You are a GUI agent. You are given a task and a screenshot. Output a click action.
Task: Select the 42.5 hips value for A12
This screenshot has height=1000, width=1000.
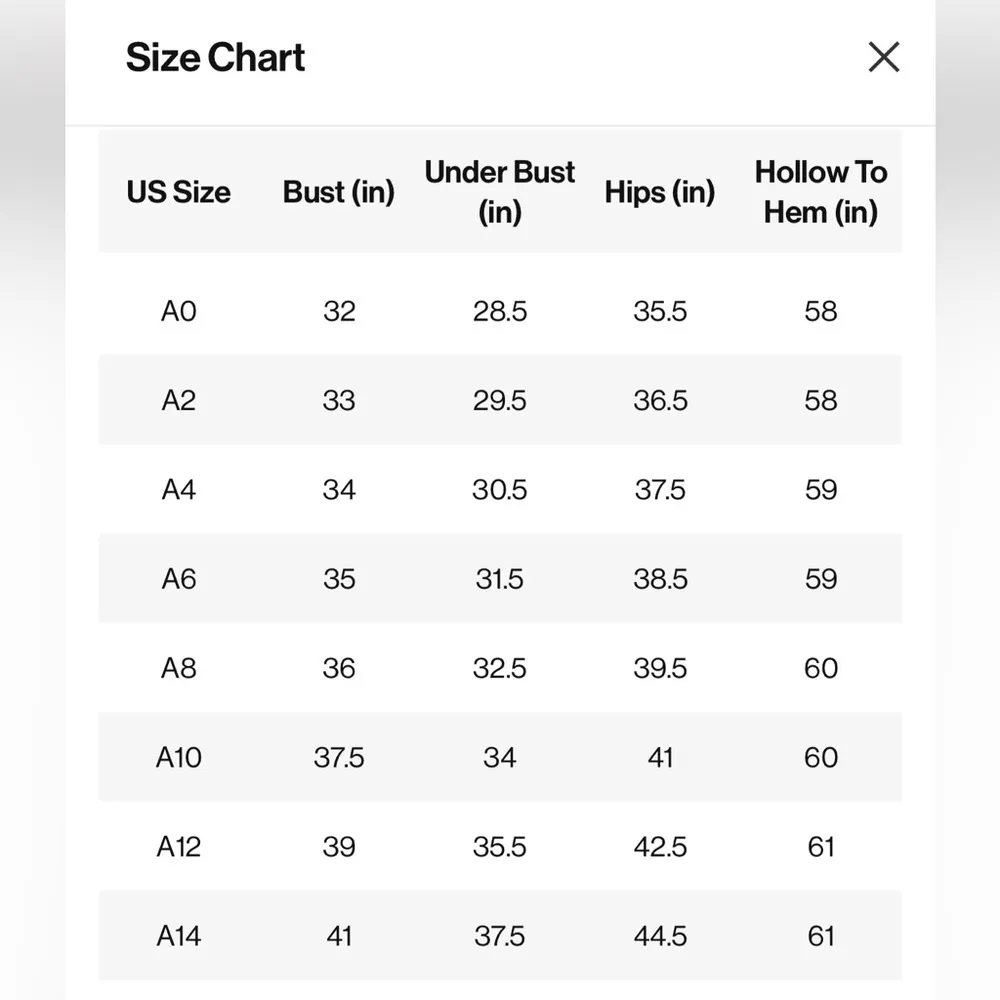click(x=660, y=847)
